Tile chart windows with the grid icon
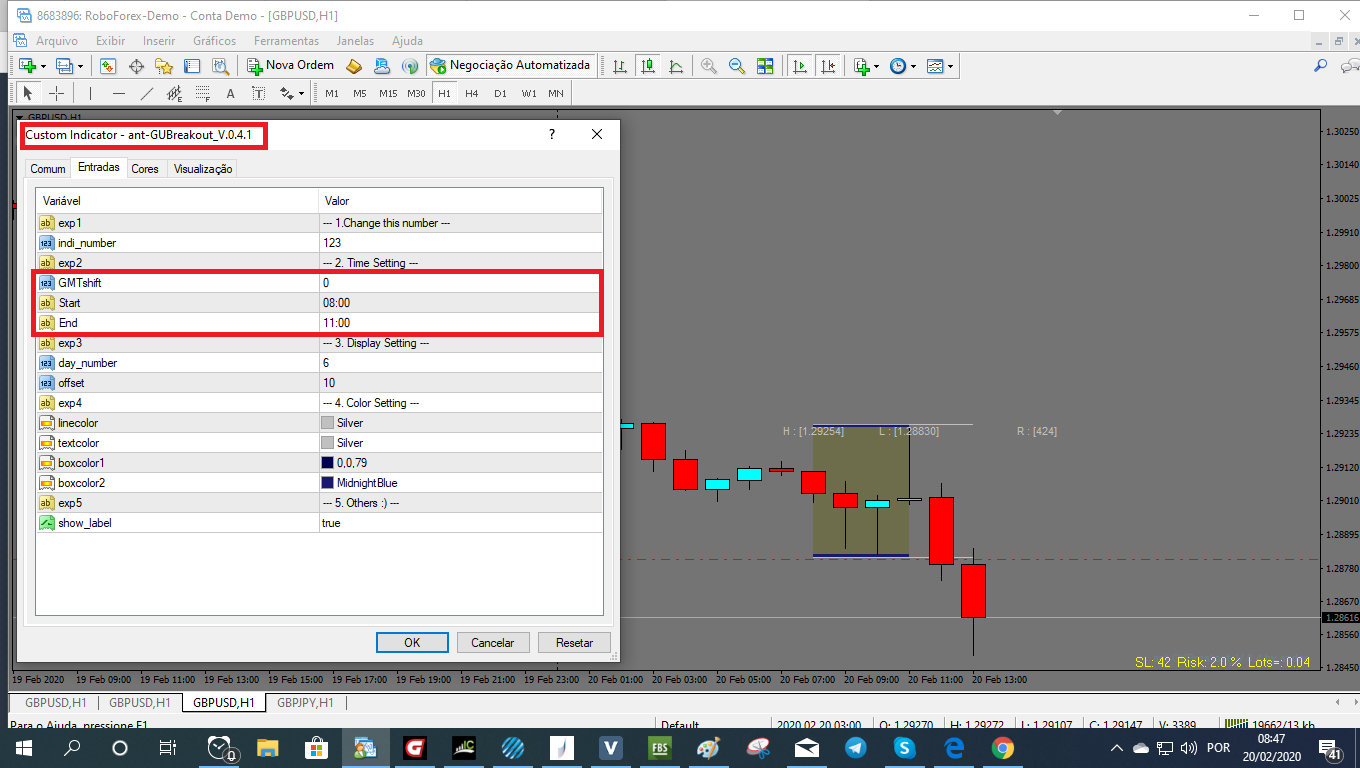The image size is (1360, 768). point(765,66)
